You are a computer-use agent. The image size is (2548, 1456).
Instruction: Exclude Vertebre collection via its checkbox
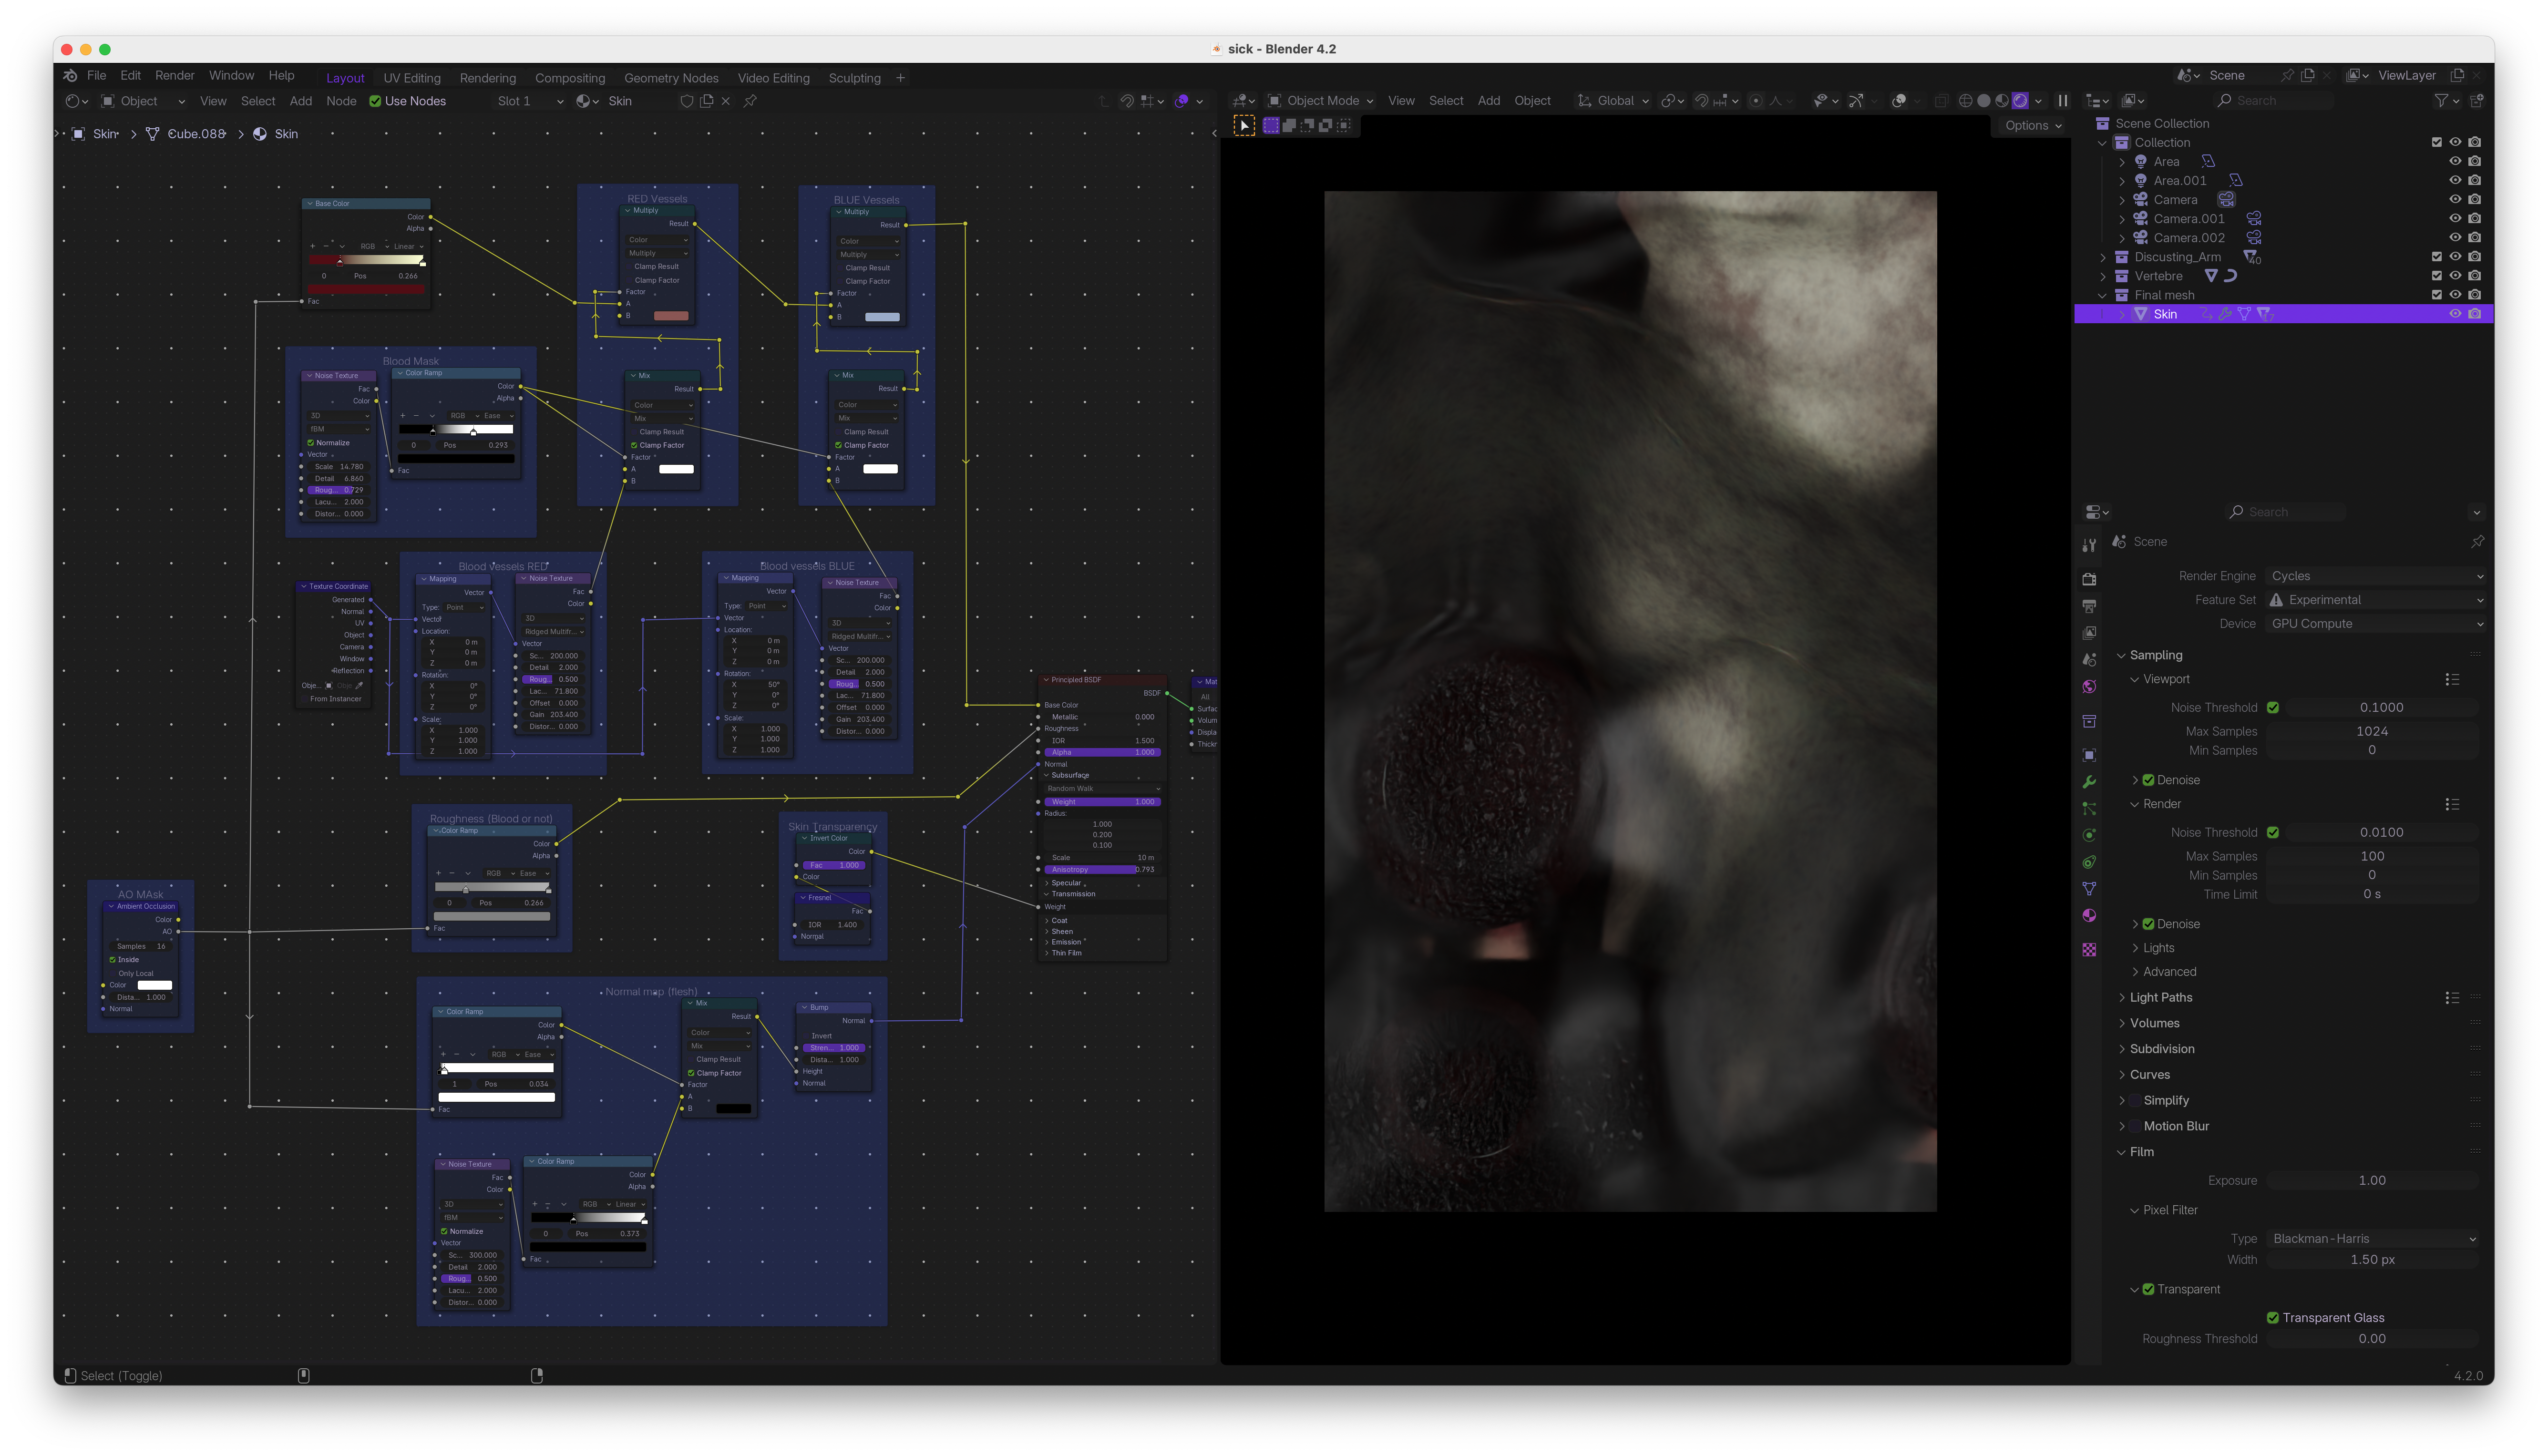coord(2437,276)
